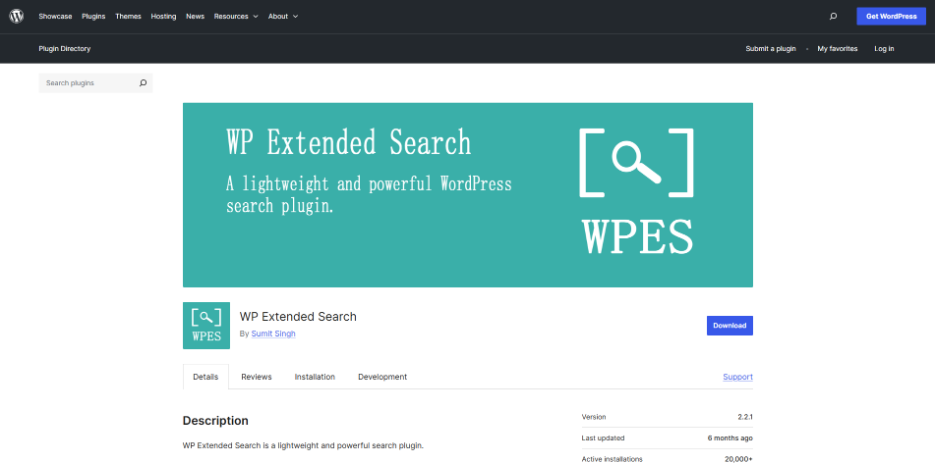This screenshot has height=463, width=936.
Task: Click the 'Last updated' label
Action: [x=603, y=438]
